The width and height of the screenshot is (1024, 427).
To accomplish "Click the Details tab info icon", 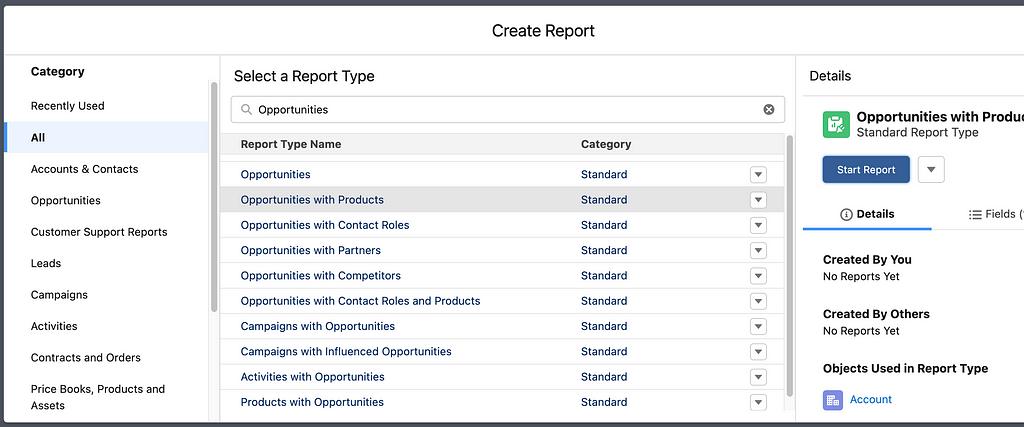I will click(x=846, y=214).
